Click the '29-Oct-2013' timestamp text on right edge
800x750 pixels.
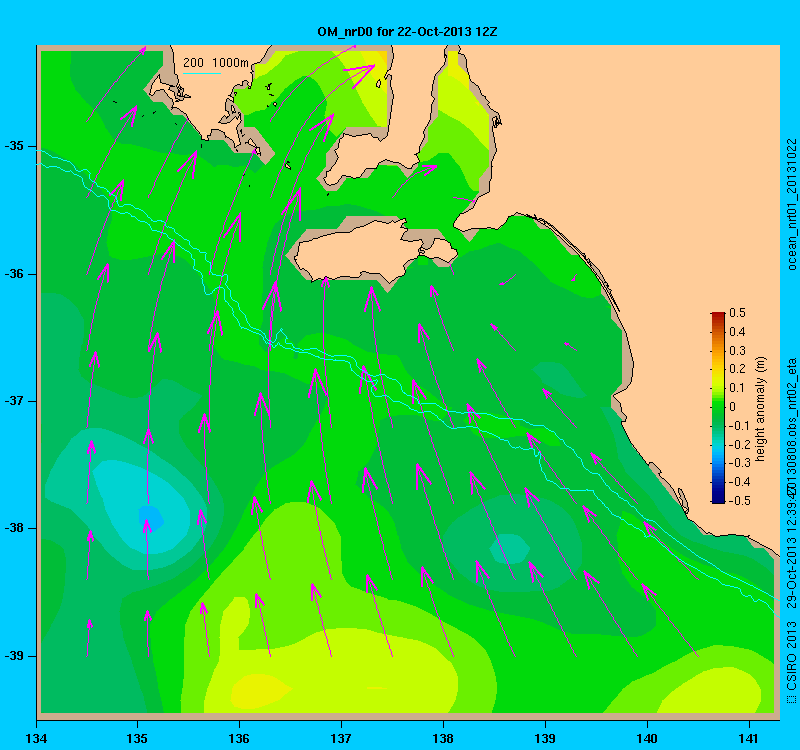(x=791, y=574)
